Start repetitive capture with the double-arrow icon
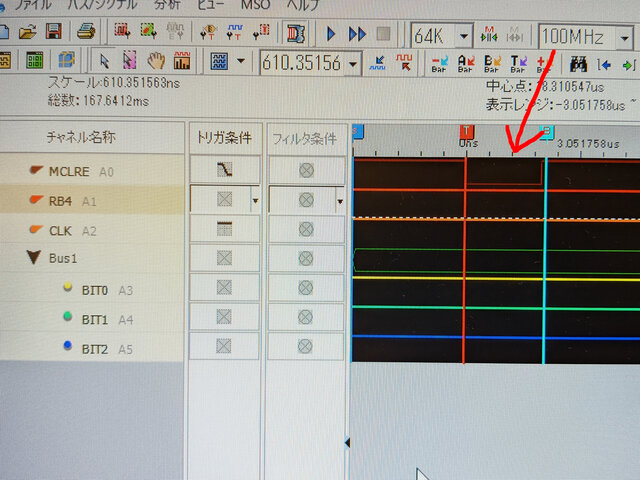The width and height of the screenshot is (640, 480). (x=357, y=34)
